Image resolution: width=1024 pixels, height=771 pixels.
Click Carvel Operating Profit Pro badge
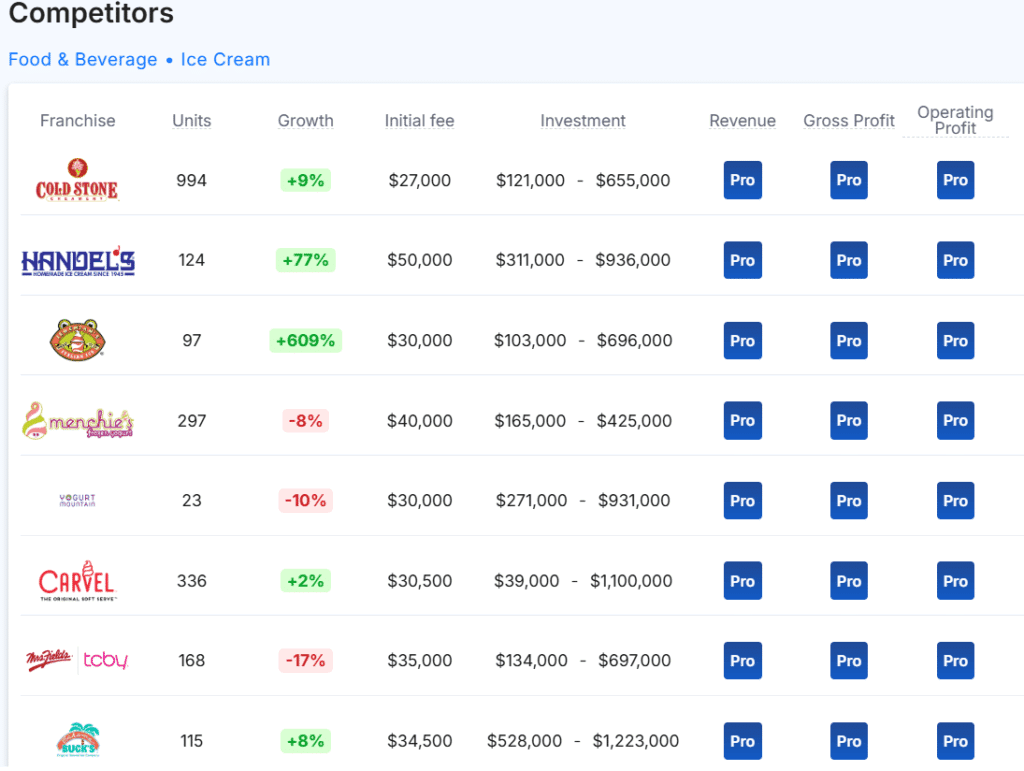[x=955, y=580]
